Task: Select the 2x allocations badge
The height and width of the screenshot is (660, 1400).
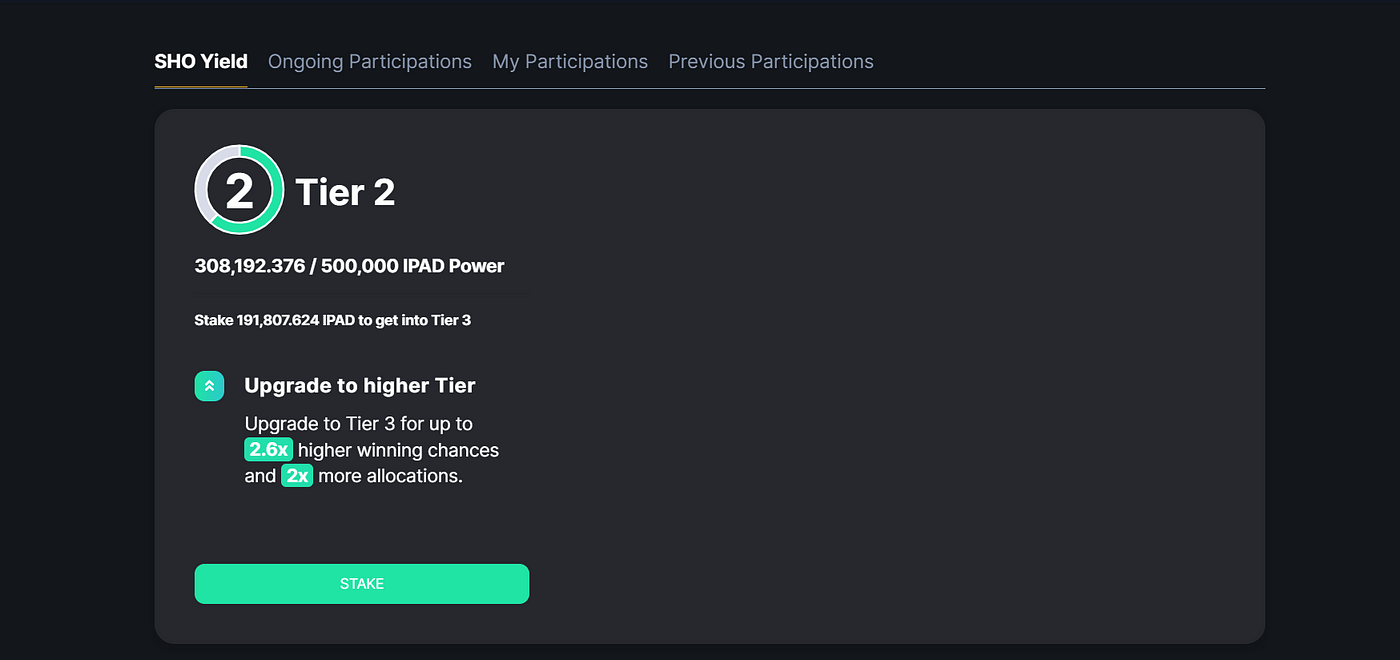Action: [297, 476]
